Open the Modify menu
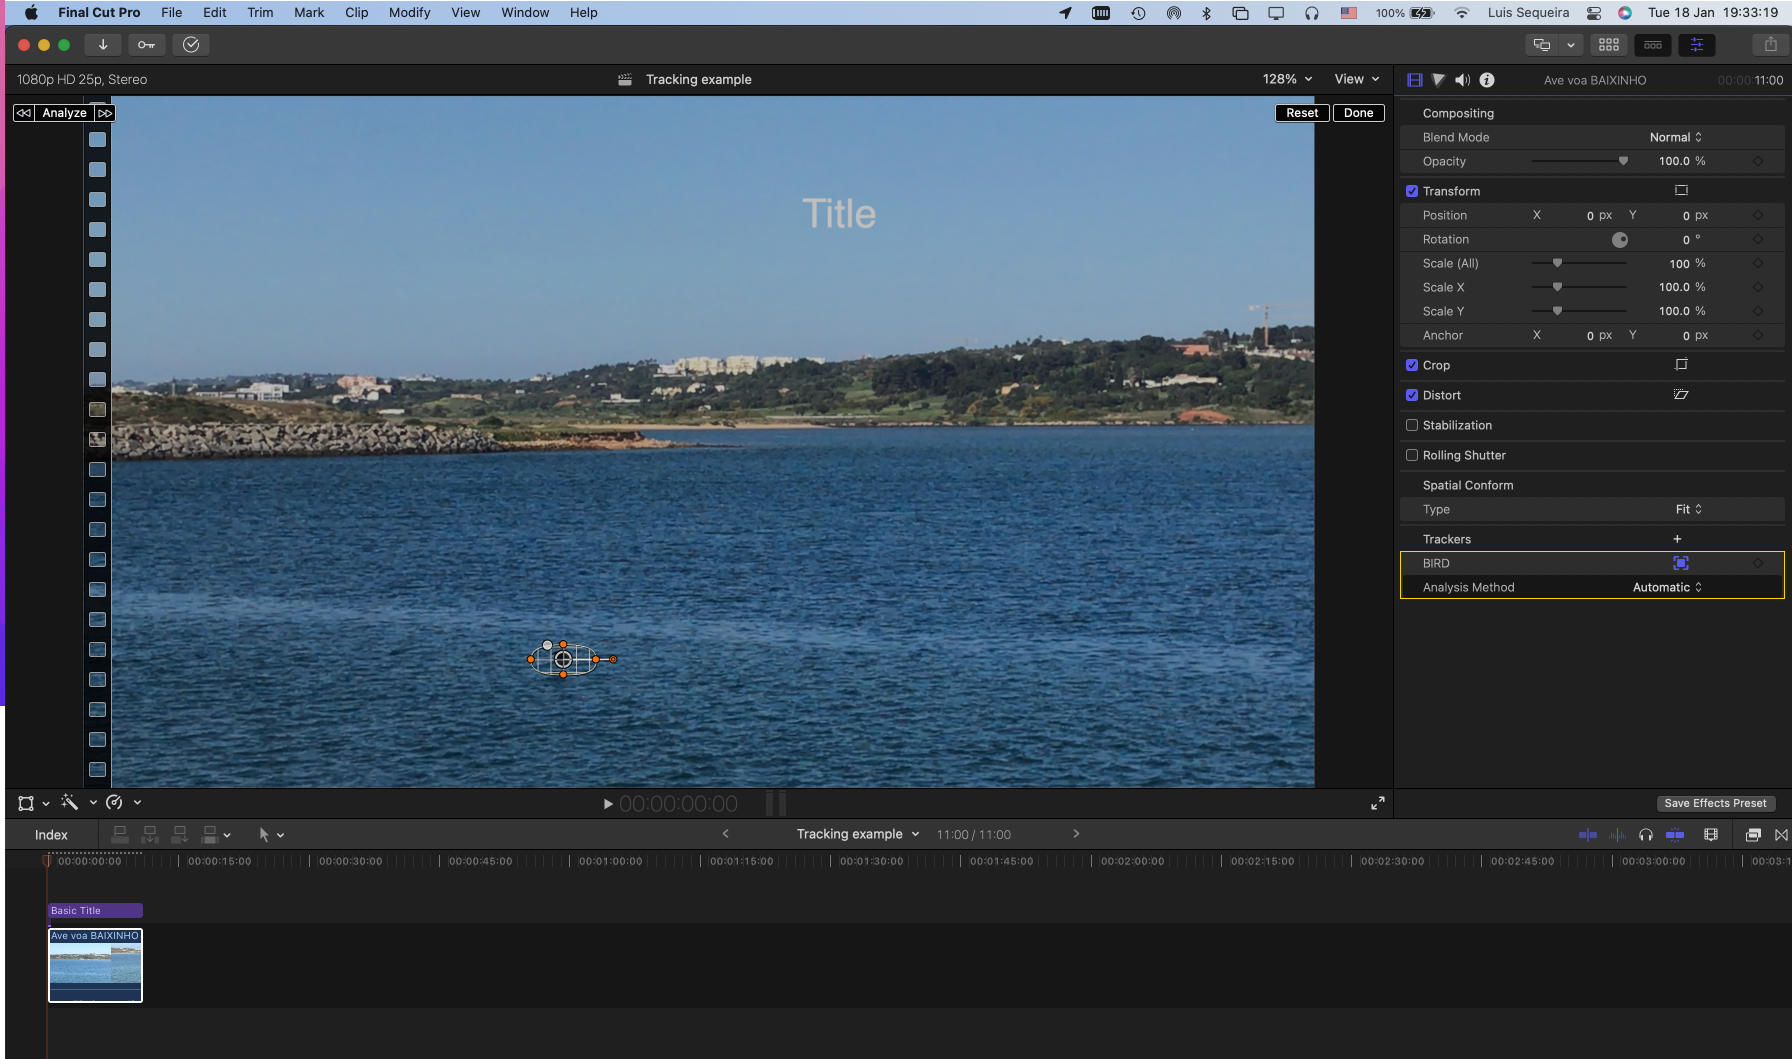Viewport: 1792px width, 1059px height. tap(409, 13)
